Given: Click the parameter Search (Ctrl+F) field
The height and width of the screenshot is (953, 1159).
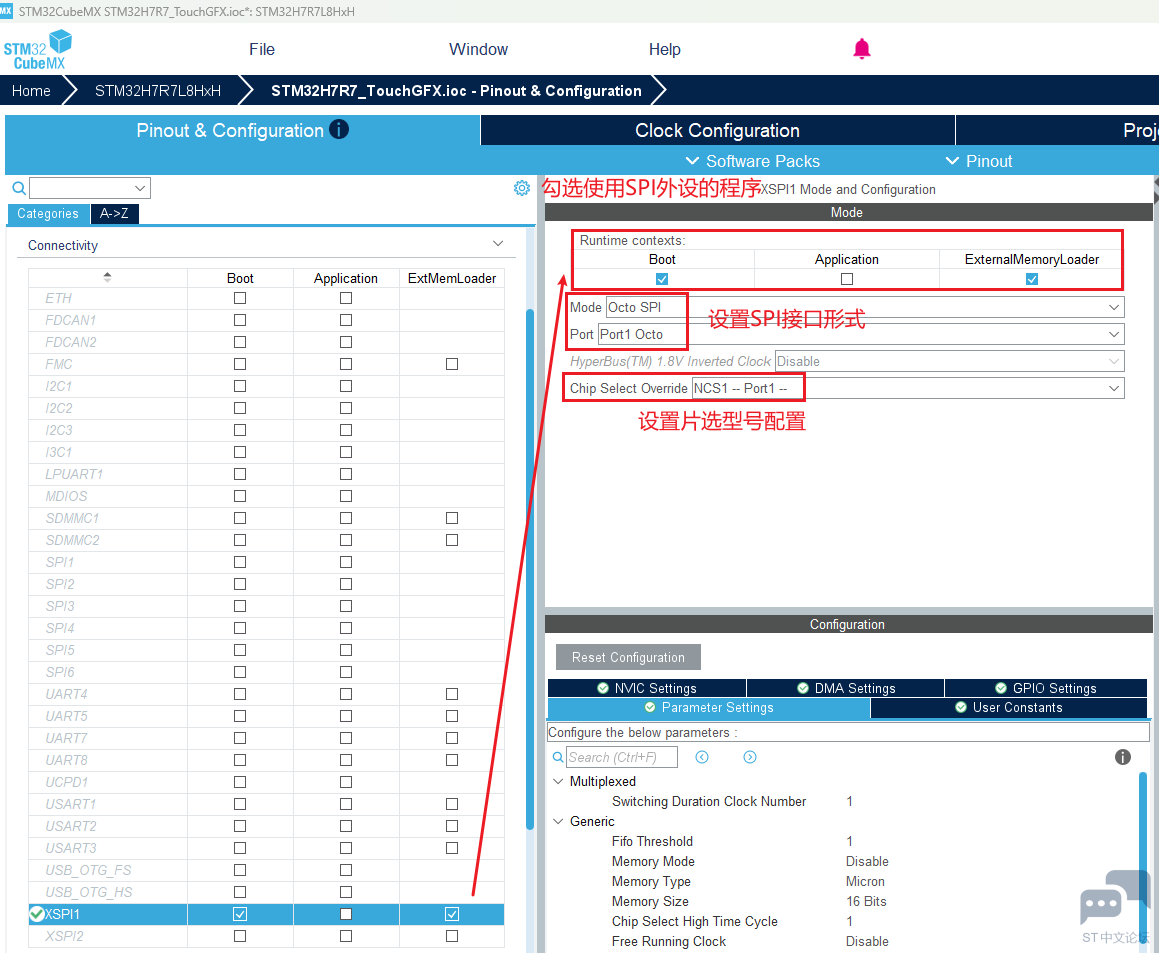Looking at the screenshot, I should click(x=622, y=757).
